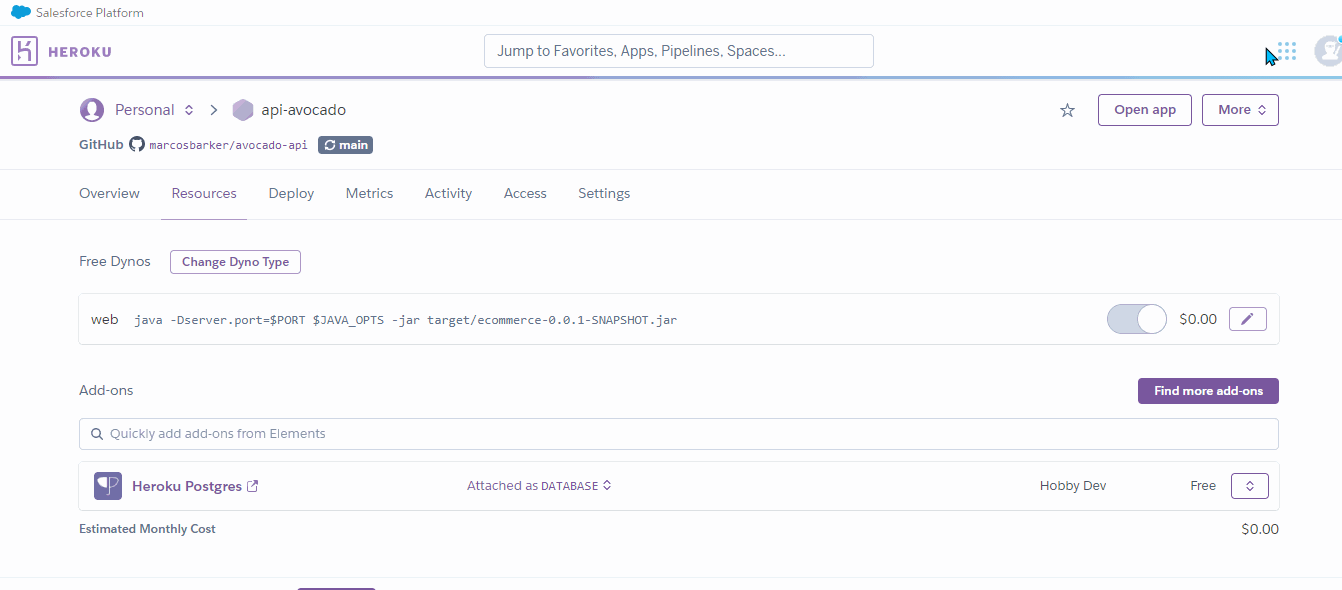Open the Metrics tab

pos(369,194)
